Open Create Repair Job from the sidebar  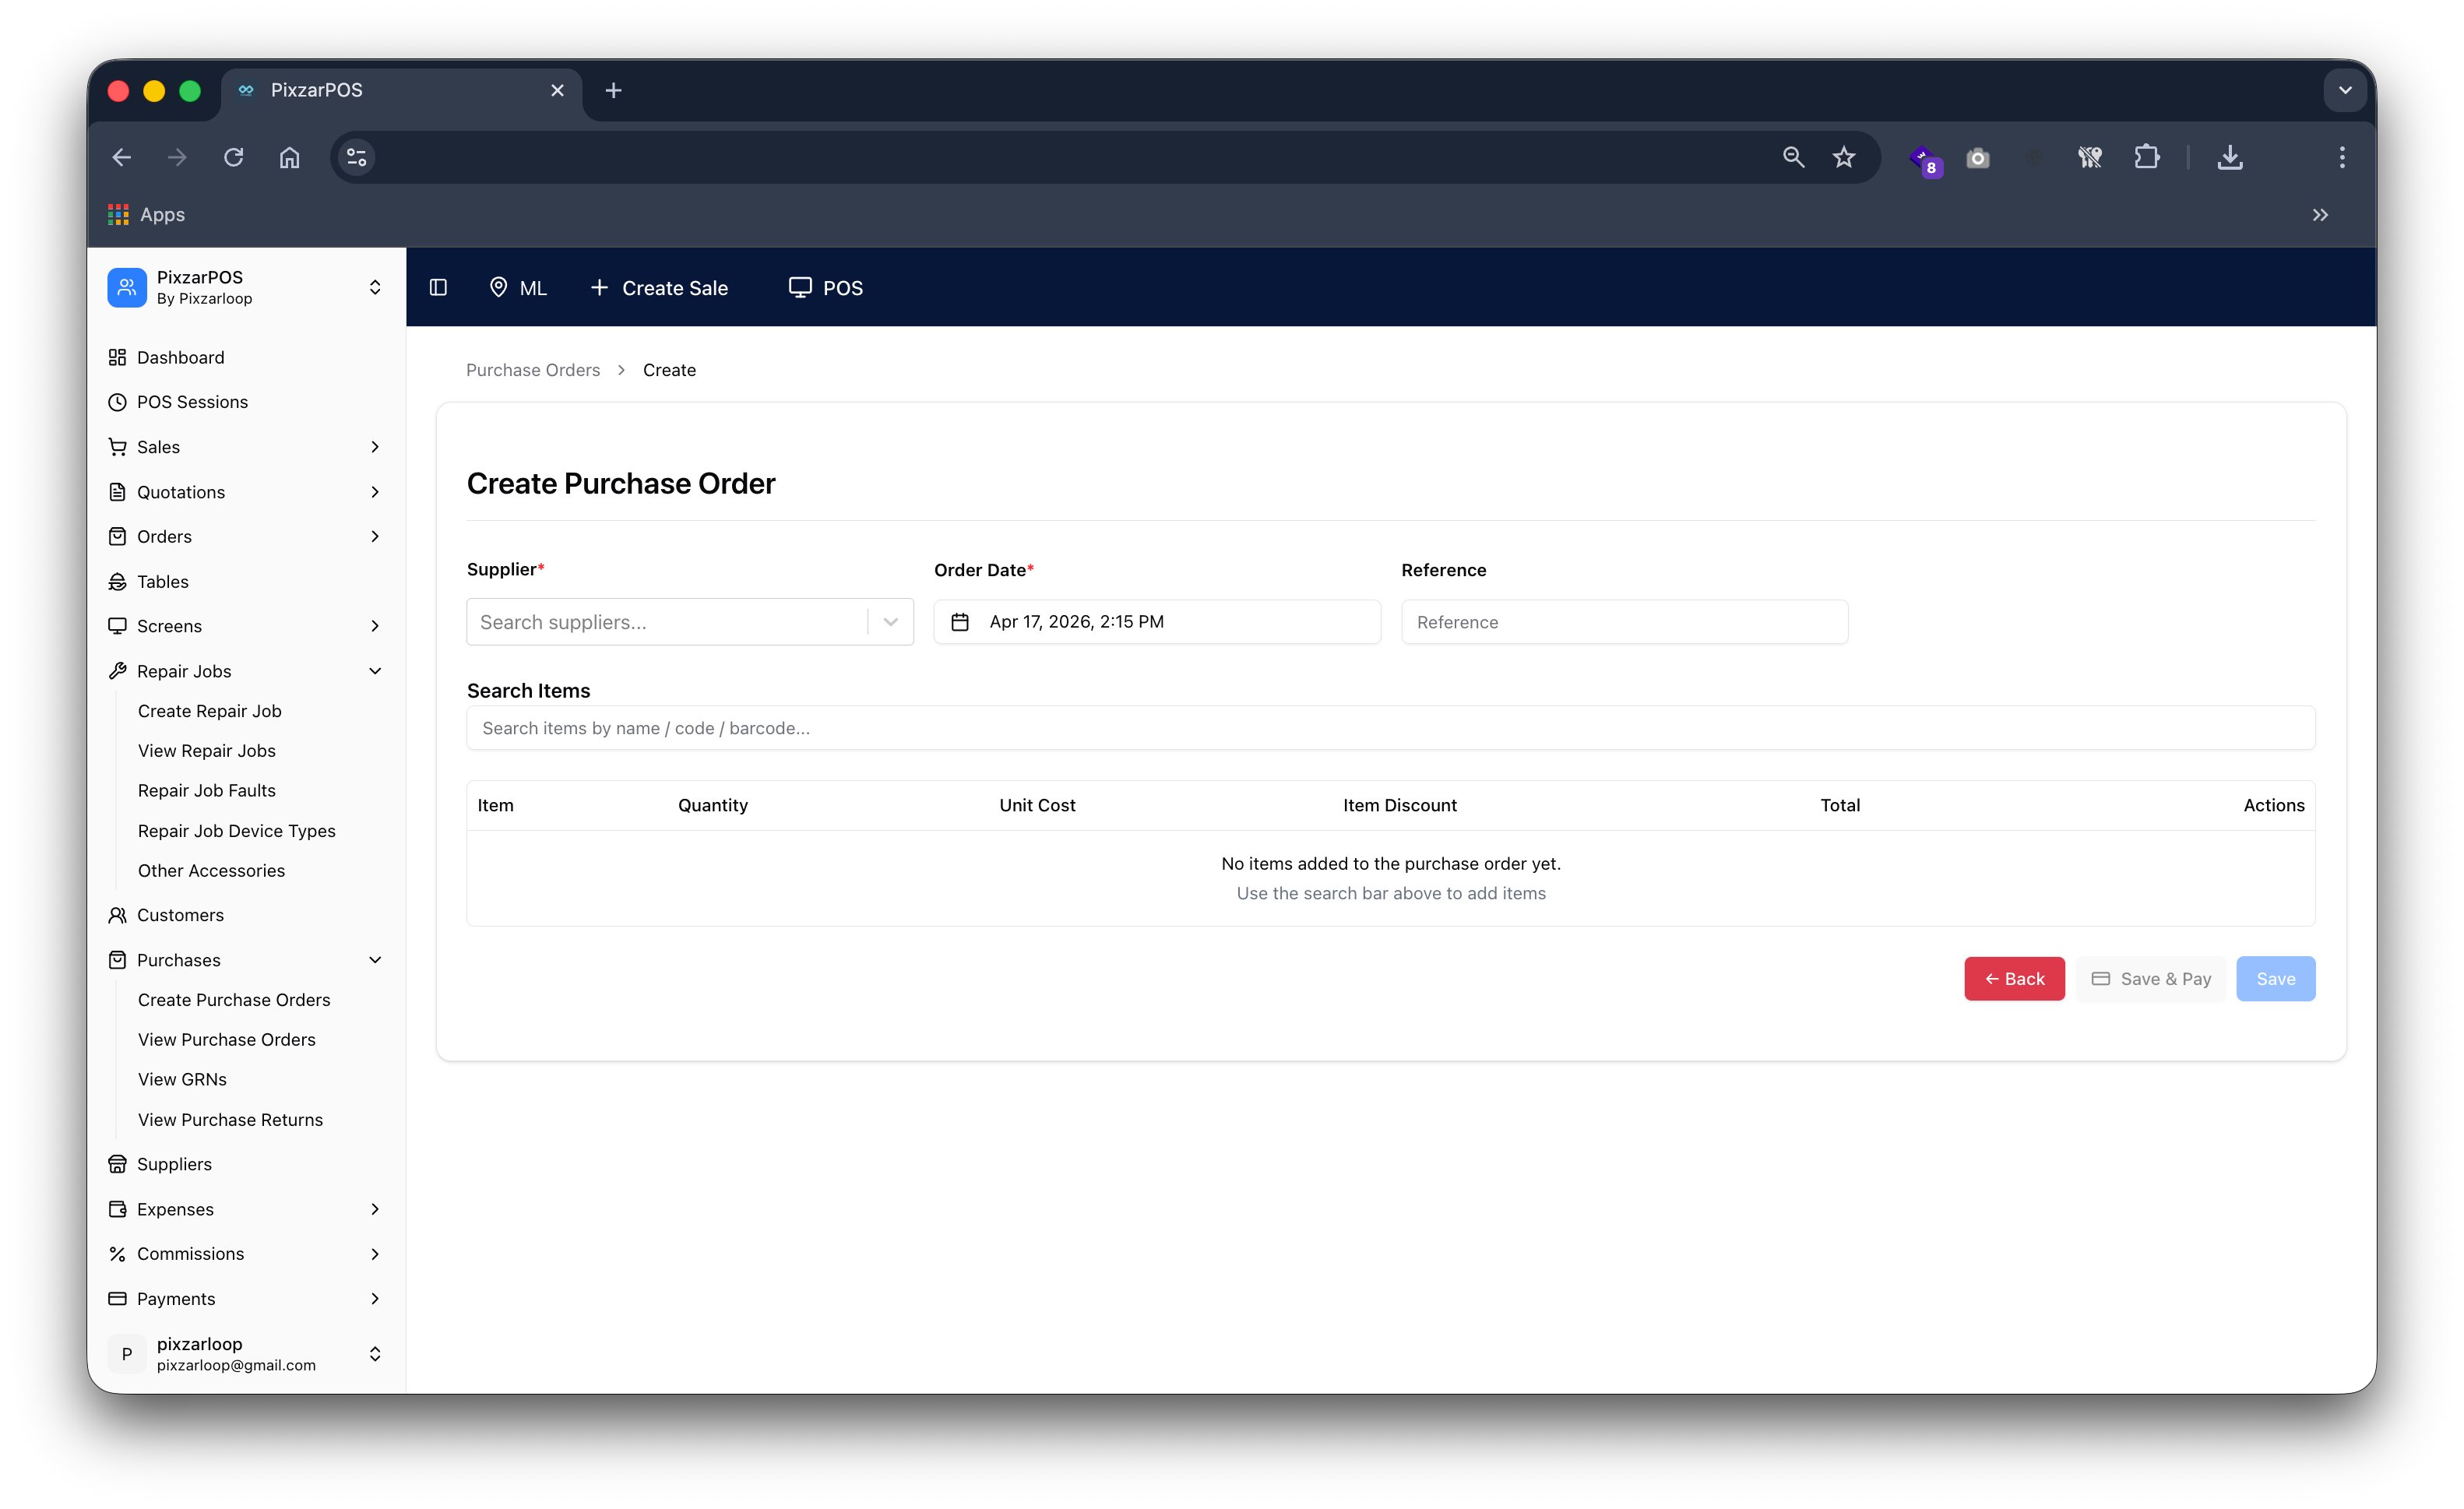pos(210,711)
